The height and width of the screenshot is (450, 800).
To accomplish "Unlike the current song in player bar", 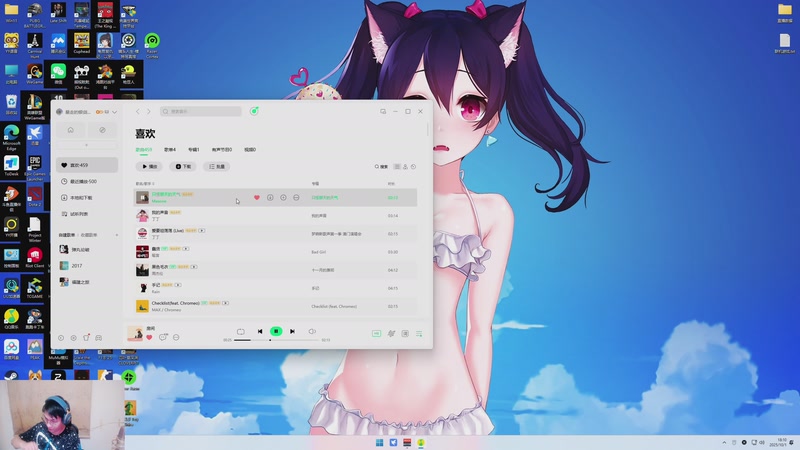I will coord(149,337).
